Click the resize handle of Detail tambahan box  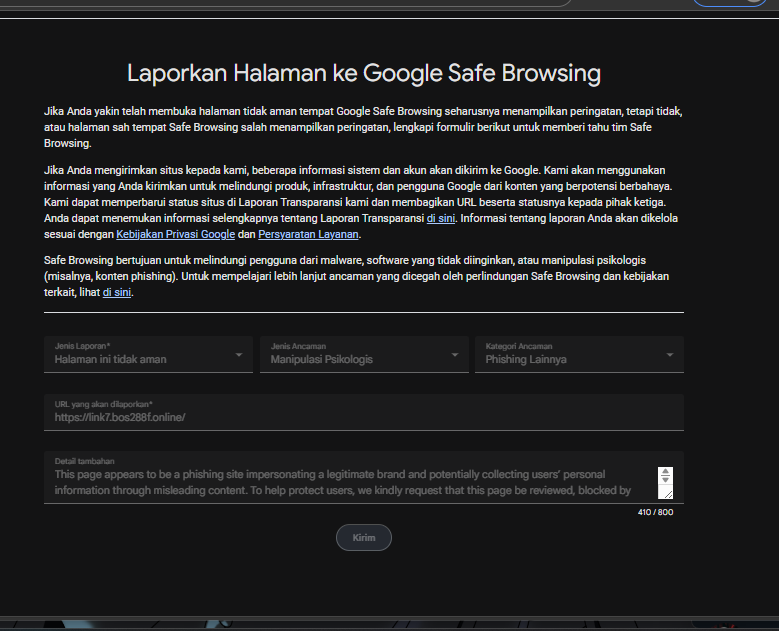(x=668, y=494)
